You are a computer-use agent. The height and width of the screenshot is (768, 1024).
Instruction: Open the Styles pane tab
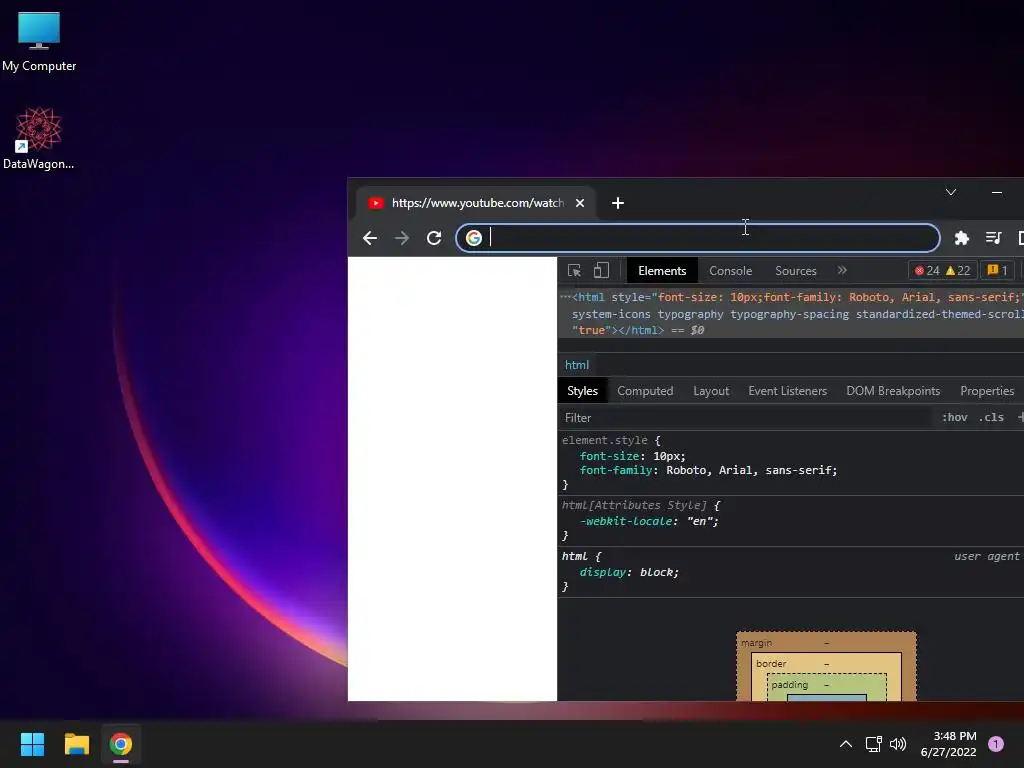click(583, 391)
